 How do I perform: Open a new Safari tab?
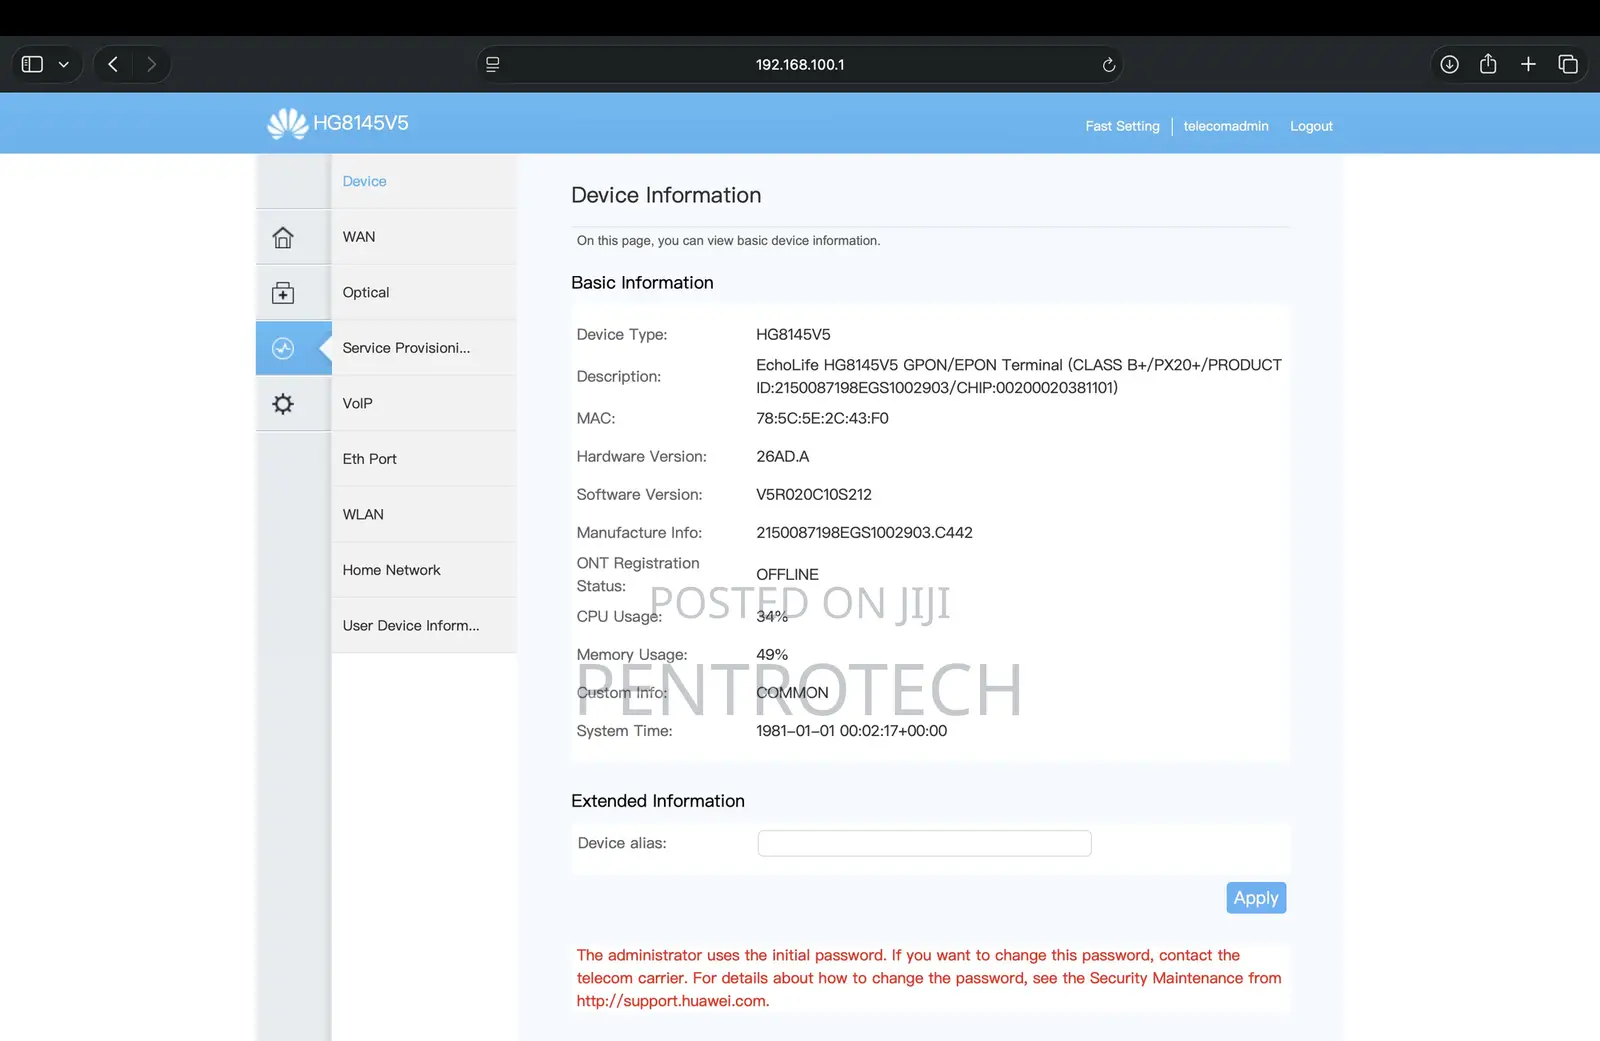1528,64
